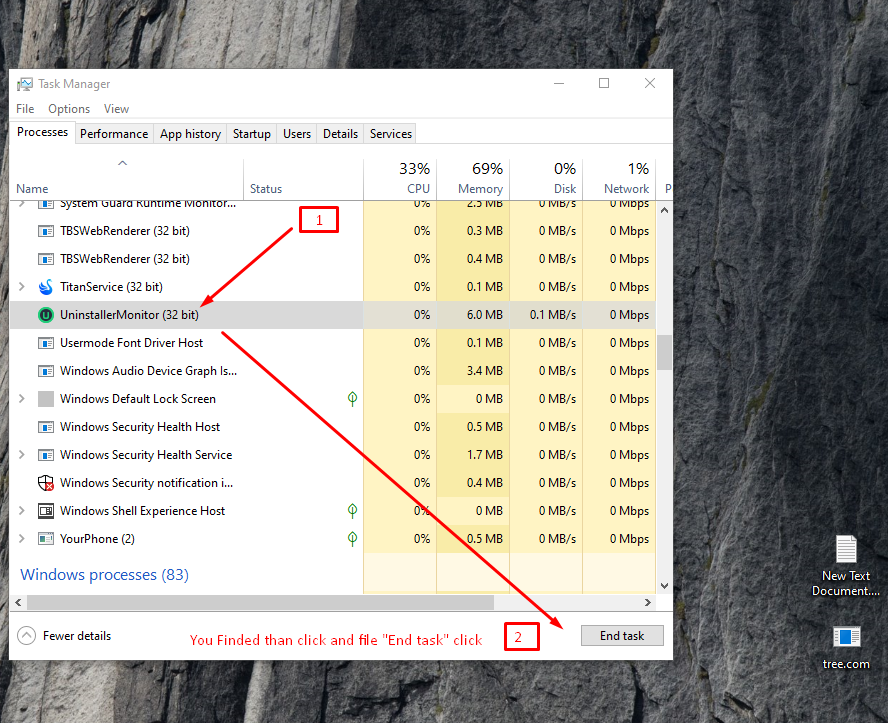Switch to the Users tab

[x=297, y=134]
